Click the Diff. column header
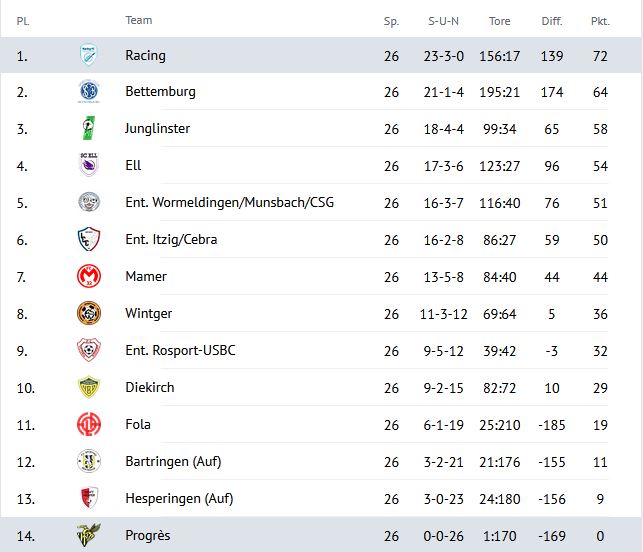This screenshot has width=643, height=552. 552,21
